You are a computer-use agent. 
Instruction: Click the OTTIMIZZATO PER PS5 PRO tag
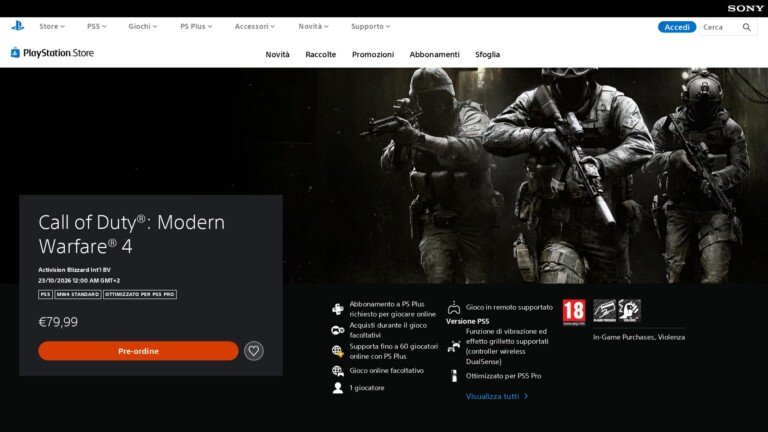point(140,294)
